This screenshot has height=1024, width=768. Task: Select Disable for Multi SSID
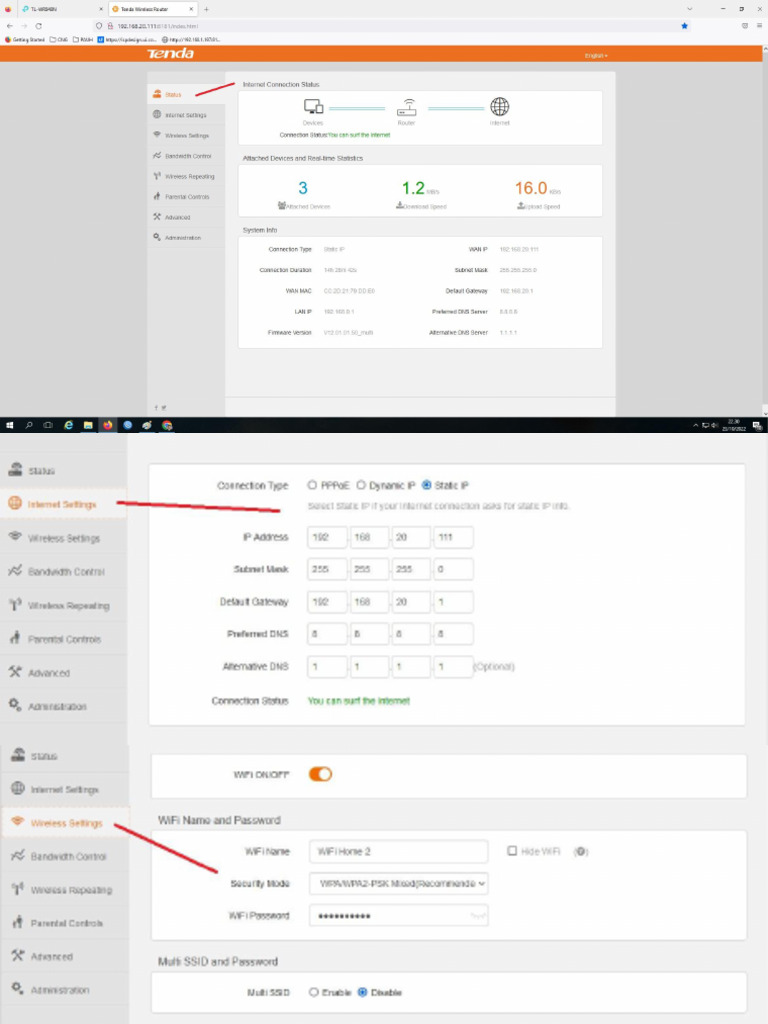(x=362, y=992)
